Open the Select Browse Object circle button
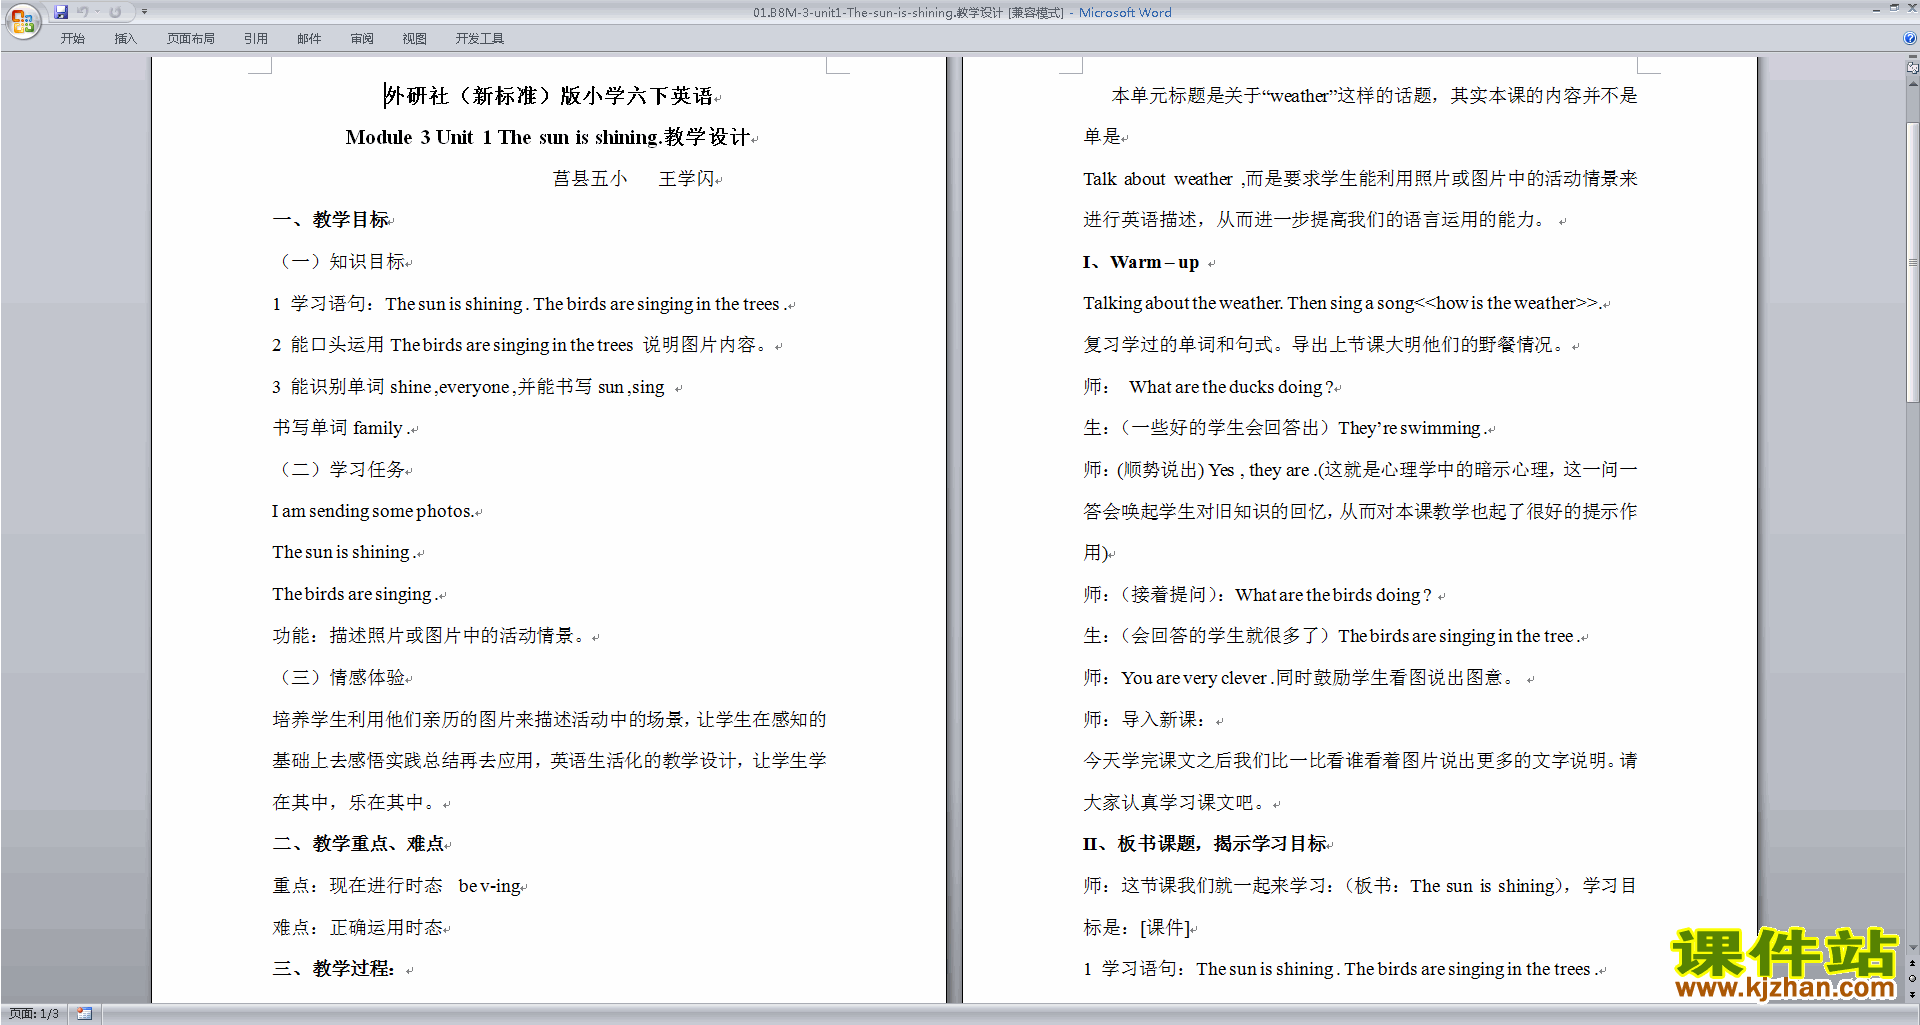Image resolution: width=1920 pixels, height=1025 pixels. point(1913,978)
